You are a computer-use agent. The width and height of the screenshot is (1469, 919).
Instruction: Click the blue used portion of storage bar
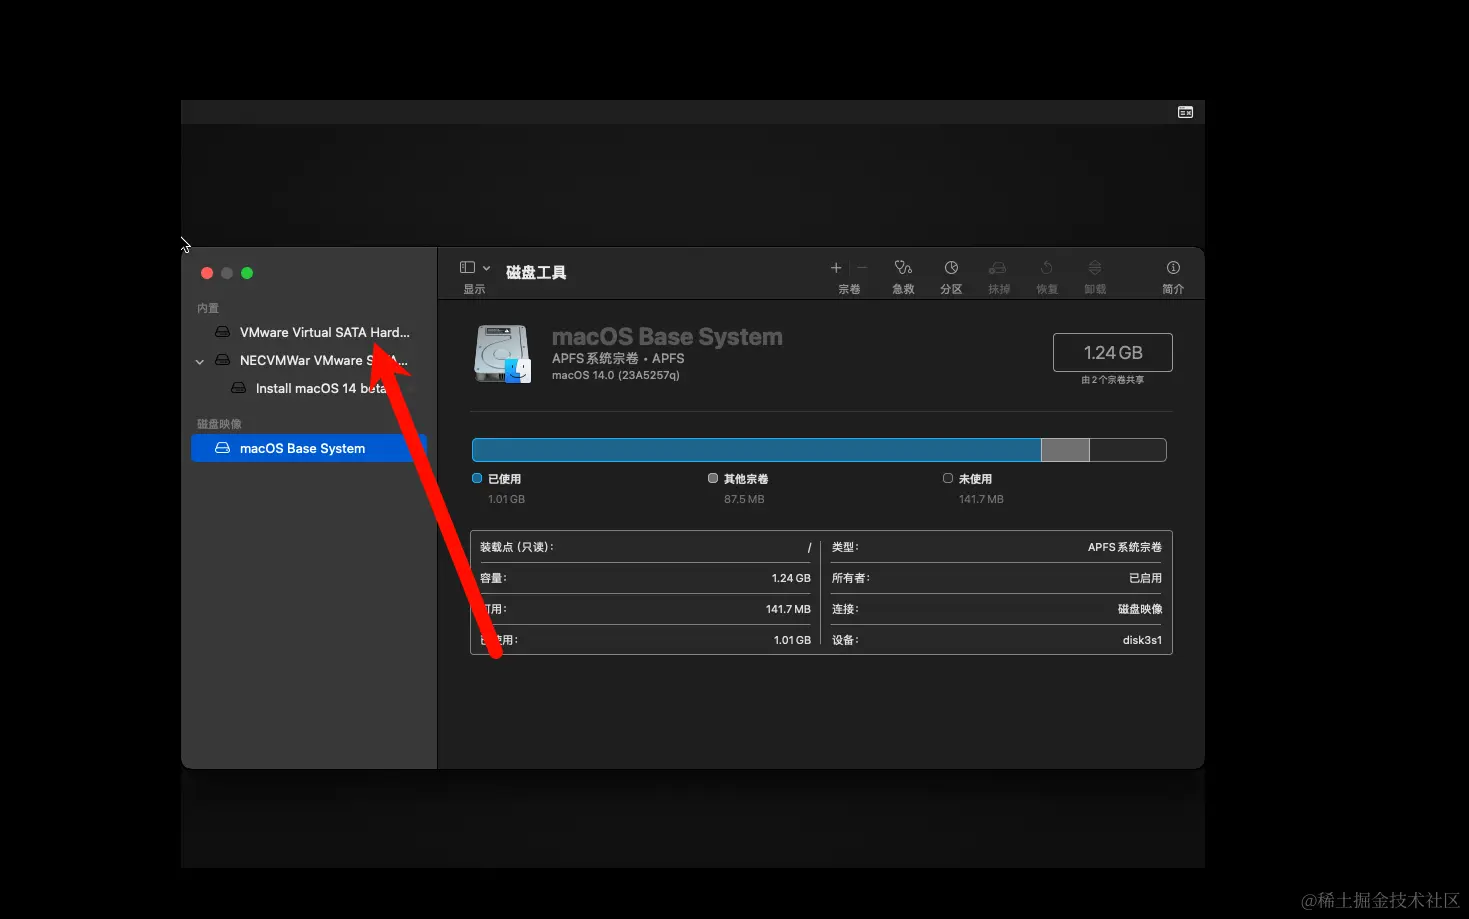tap(756, 450)
